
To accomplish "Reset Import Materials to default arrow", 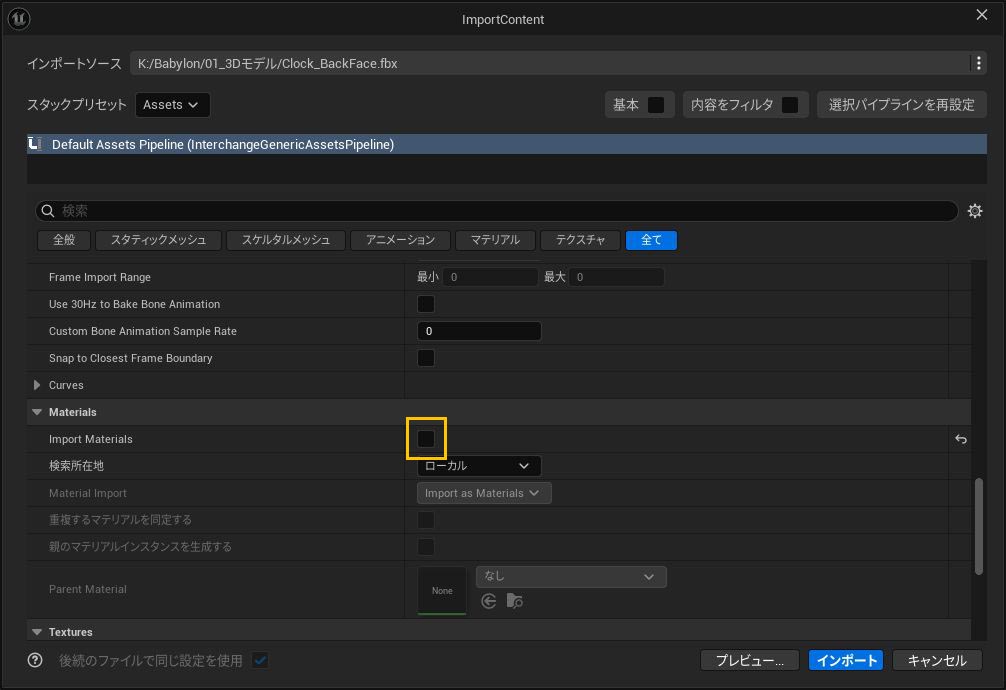I will 961,439.
